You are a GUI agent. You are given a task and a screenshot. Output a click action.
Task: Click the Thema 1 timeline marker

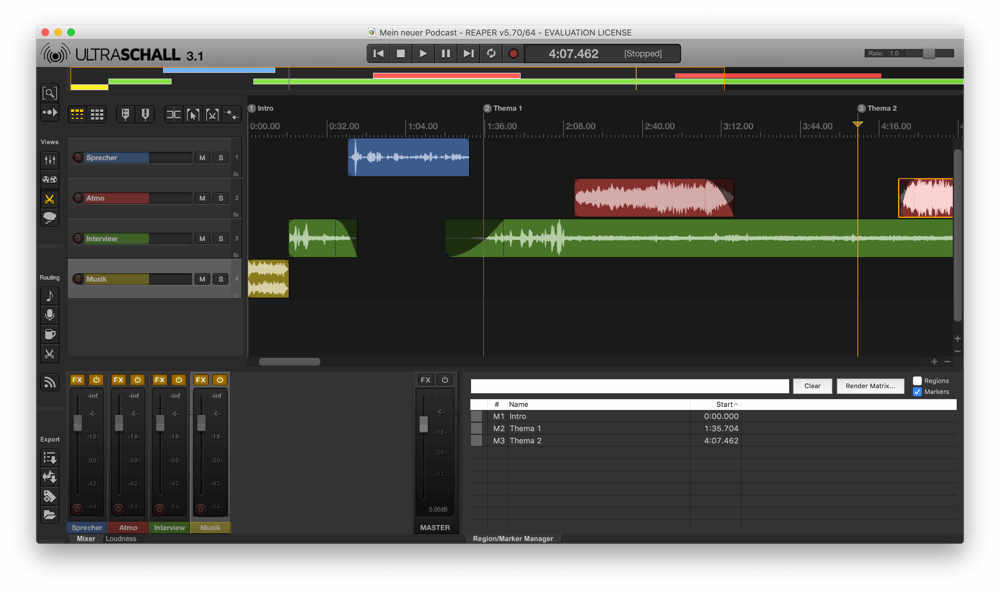coord(503,108)
